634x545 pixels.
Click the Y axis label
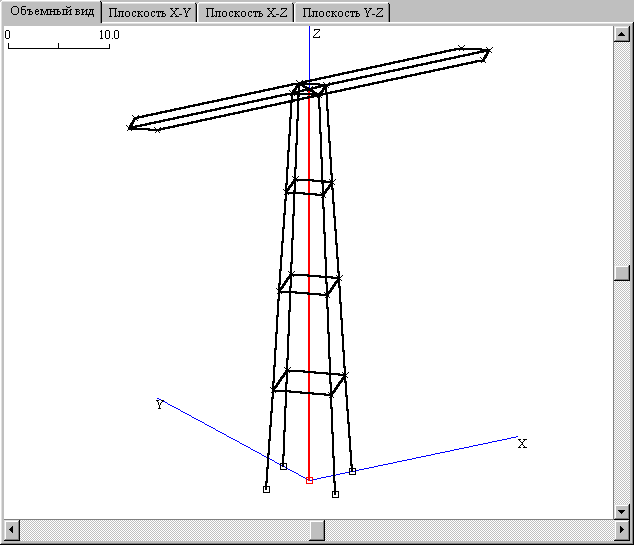160,404
